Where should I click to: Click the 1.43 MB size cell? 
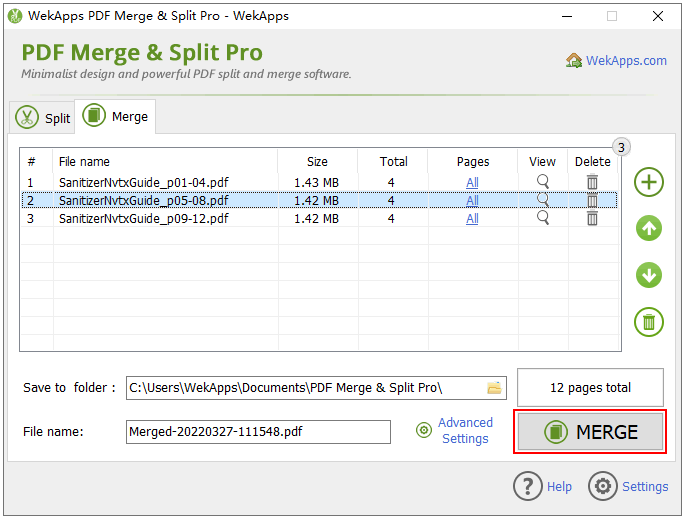tap(317, 183)
